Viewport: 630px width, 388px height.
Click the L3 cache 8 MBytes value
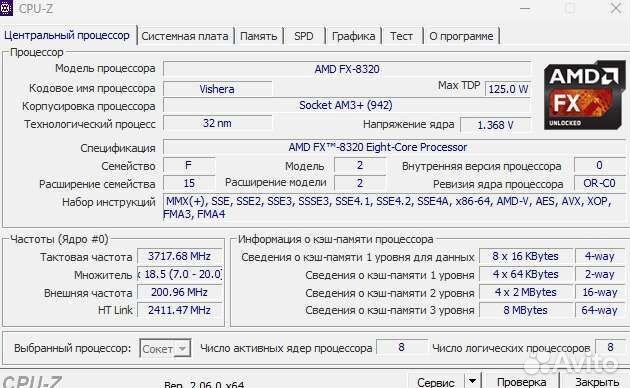coord(525,310)
